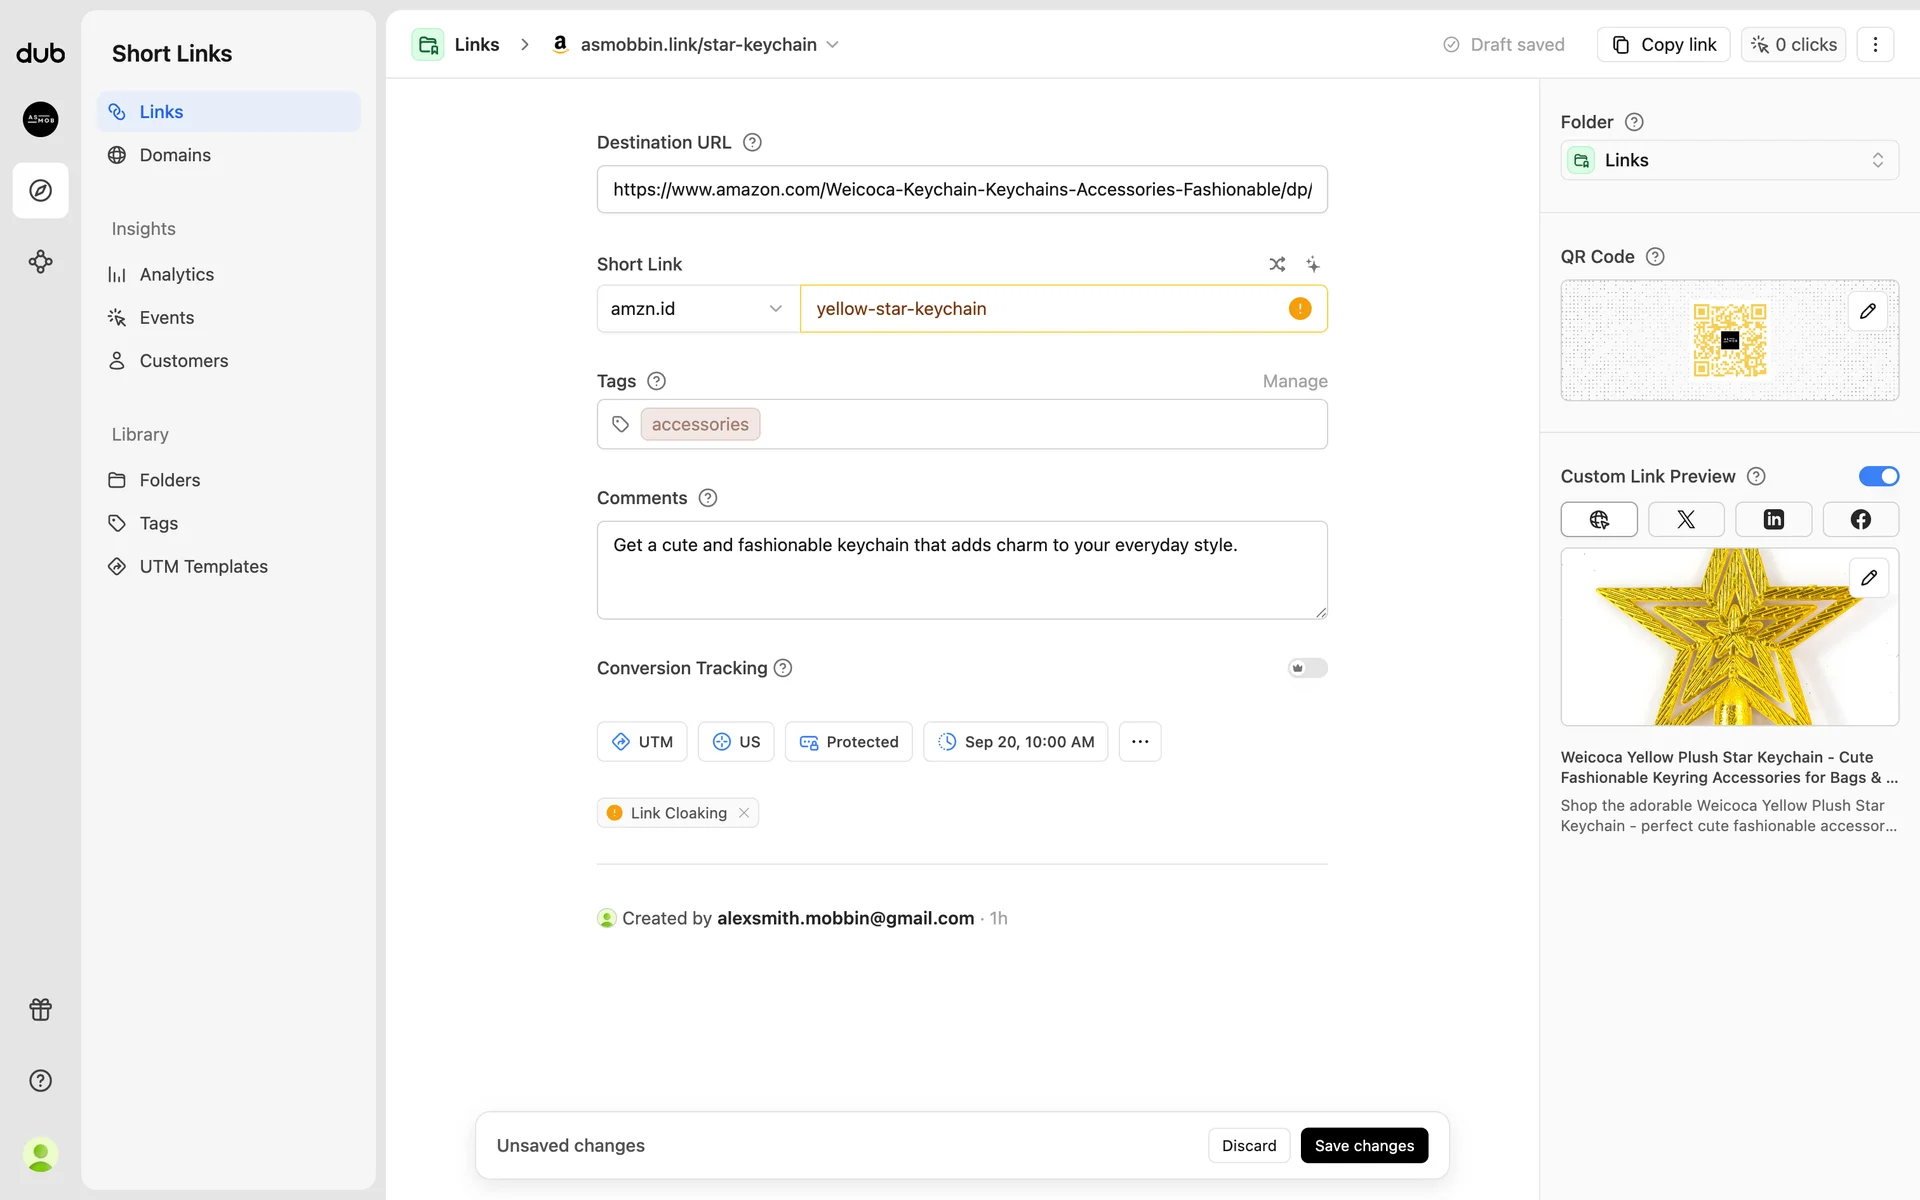Viewport: 1920px width, 1200px height.
Task: Click the orange warning icon in short link
Action: point(1299,309)
